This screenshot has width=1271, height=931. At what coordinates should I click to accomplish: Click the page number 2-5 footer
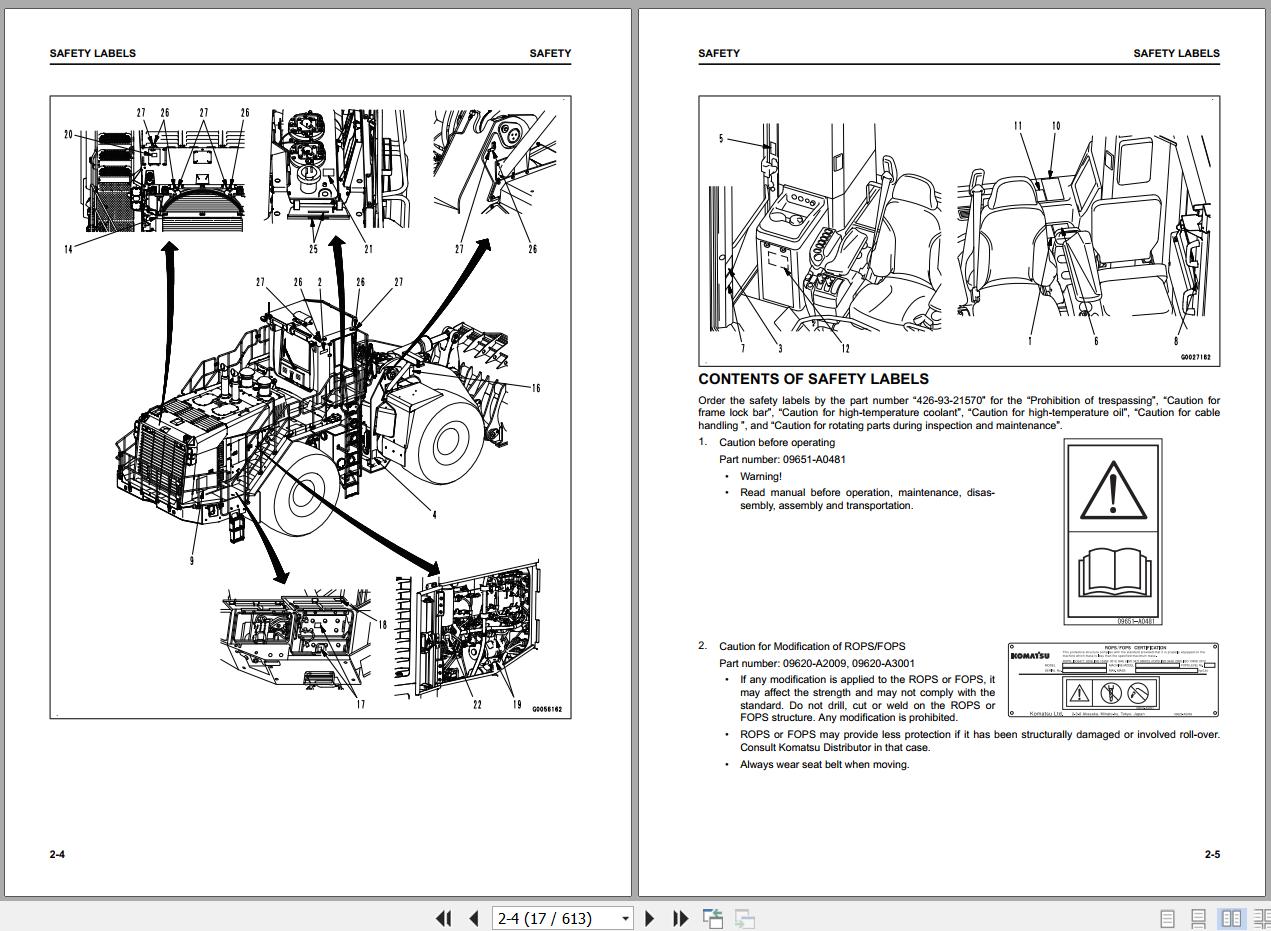coord(1211,854)
